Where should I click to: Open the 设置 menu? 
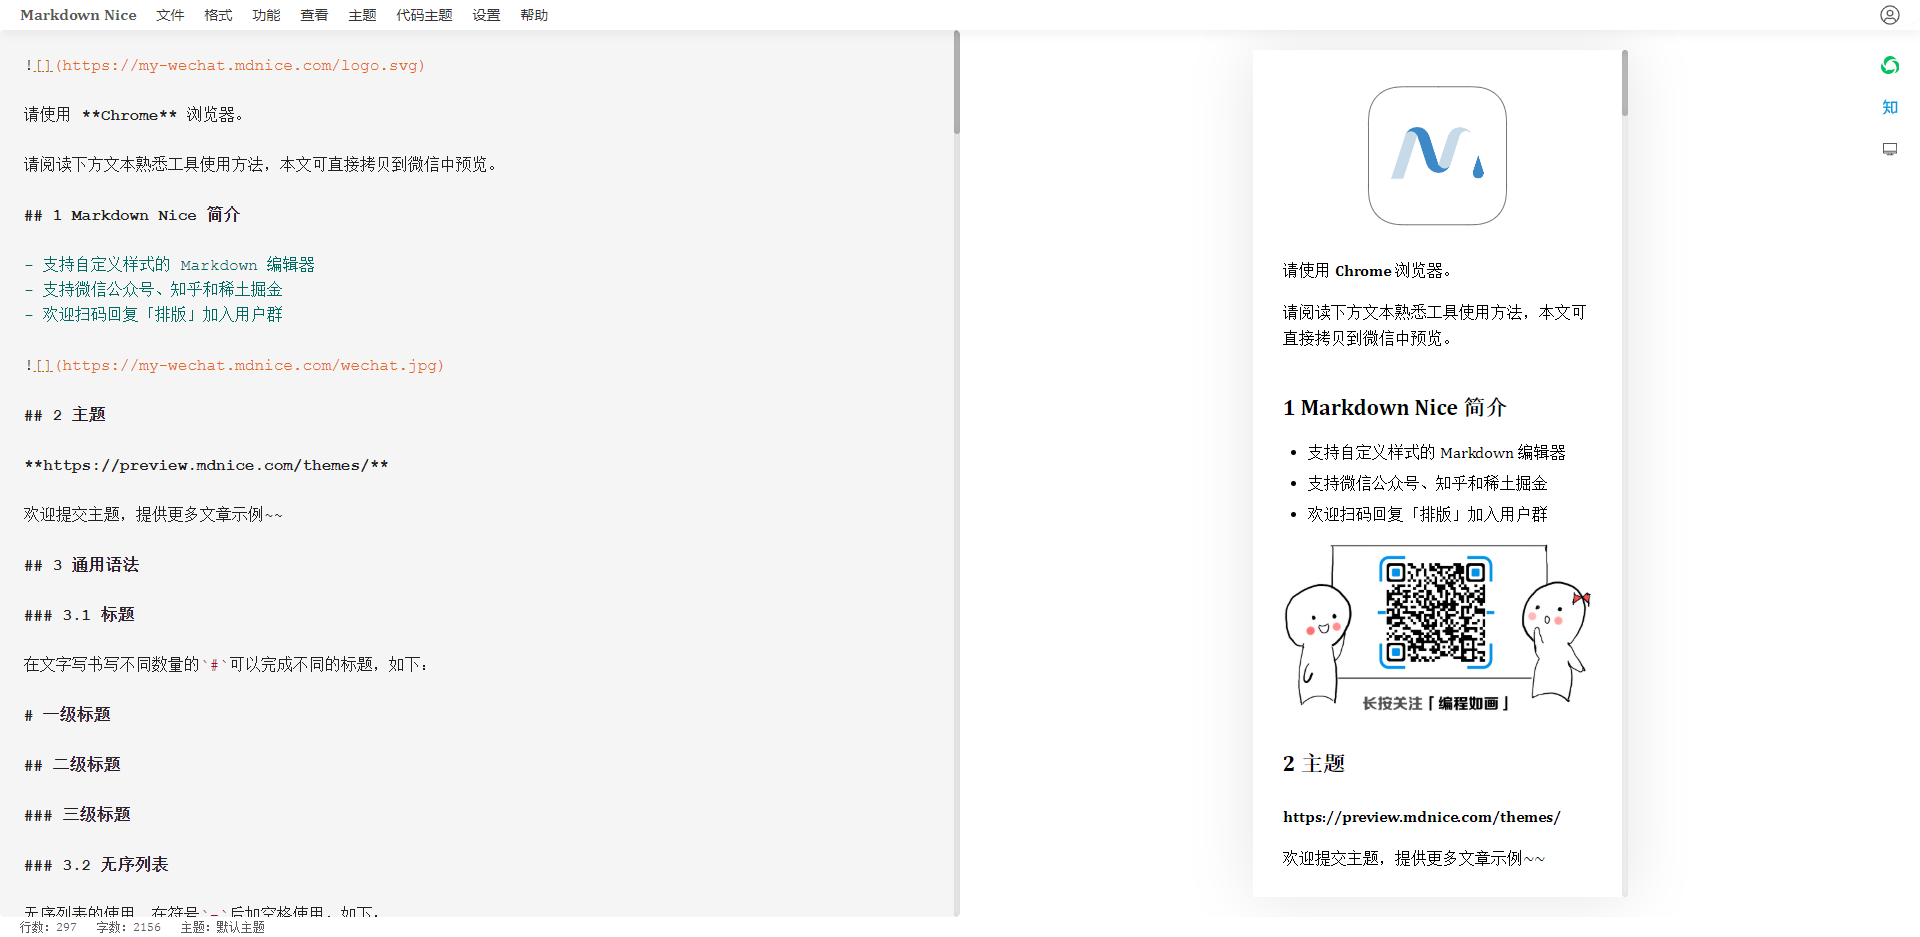[486, 15]
